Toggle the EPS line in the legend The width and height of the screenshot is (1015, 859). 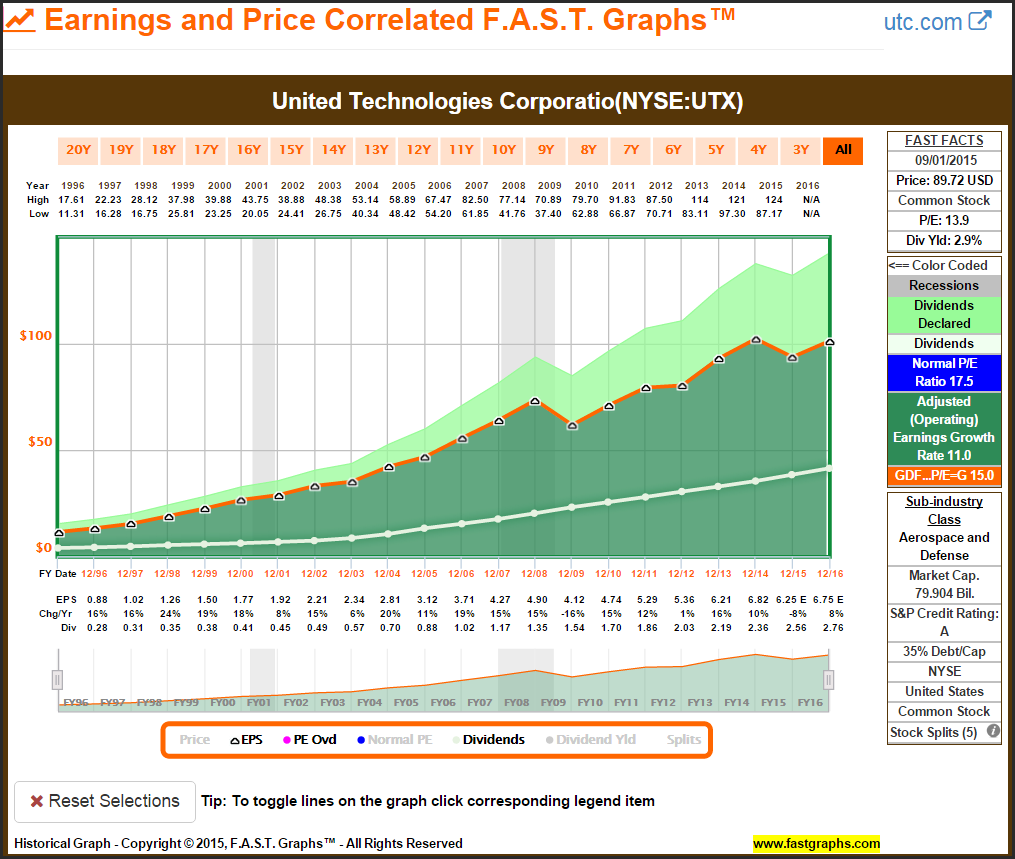click(x=246, y=740)
